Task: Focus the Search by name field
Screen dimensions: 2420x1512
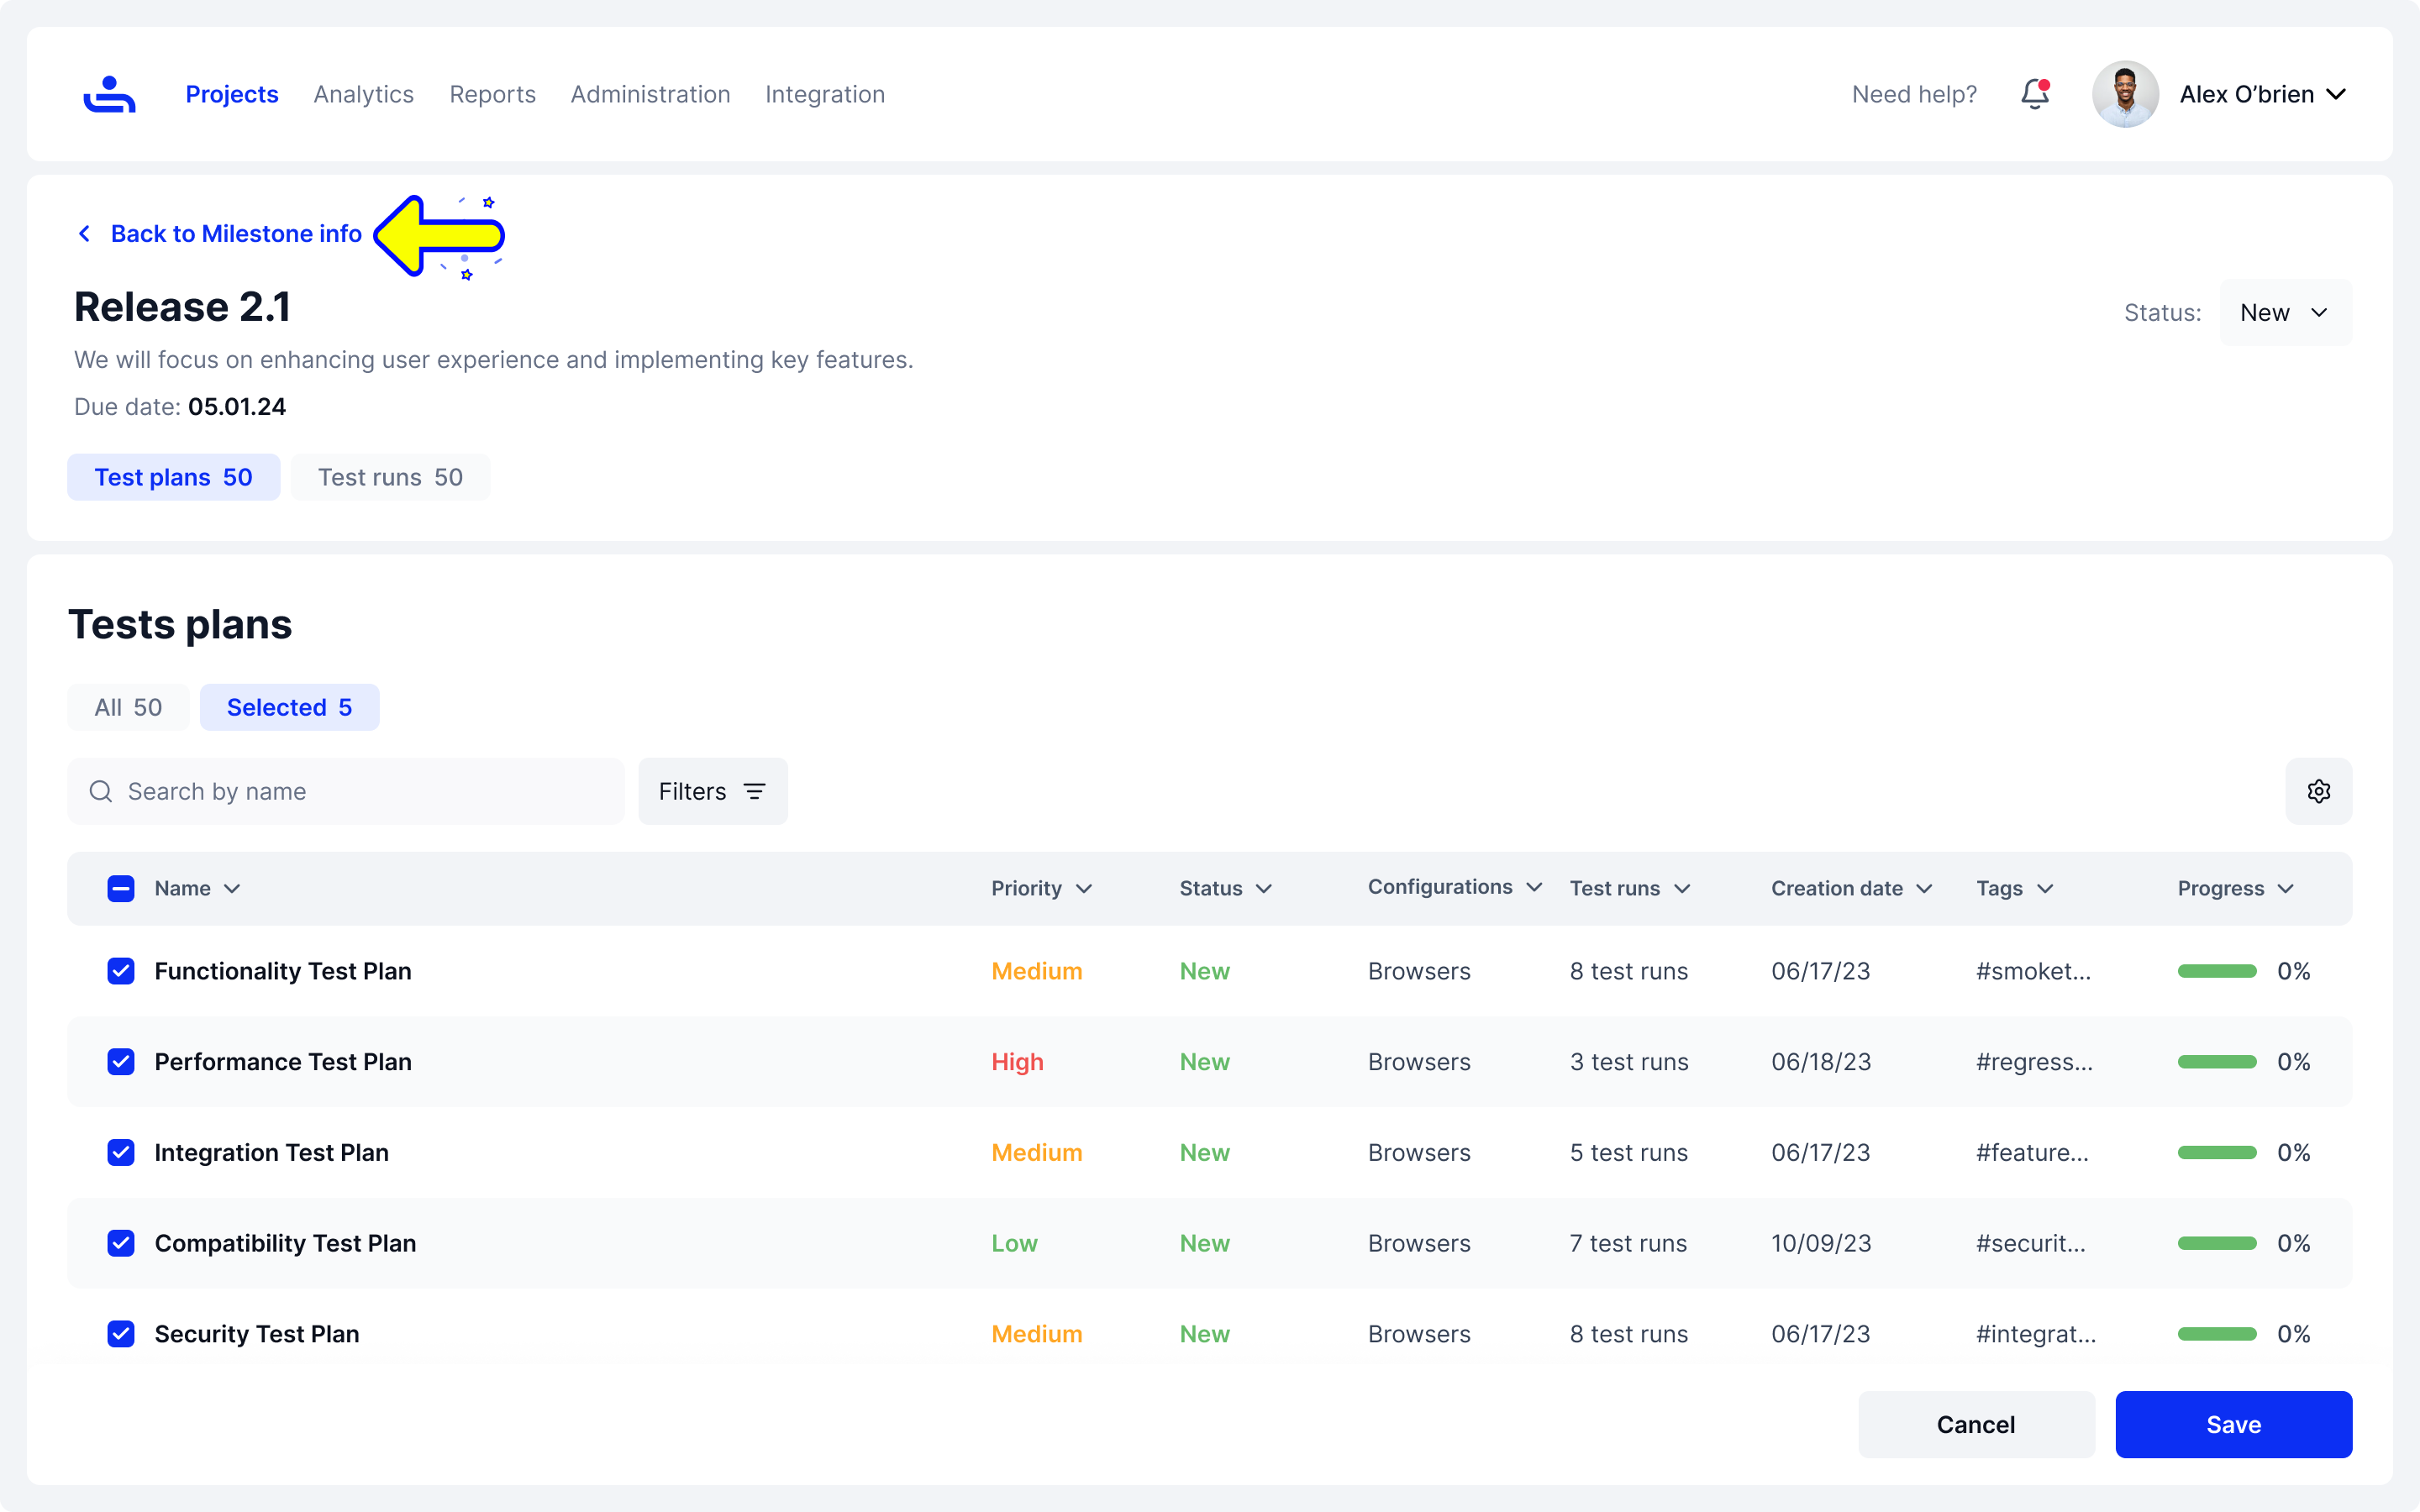Action: pos(346,791)
